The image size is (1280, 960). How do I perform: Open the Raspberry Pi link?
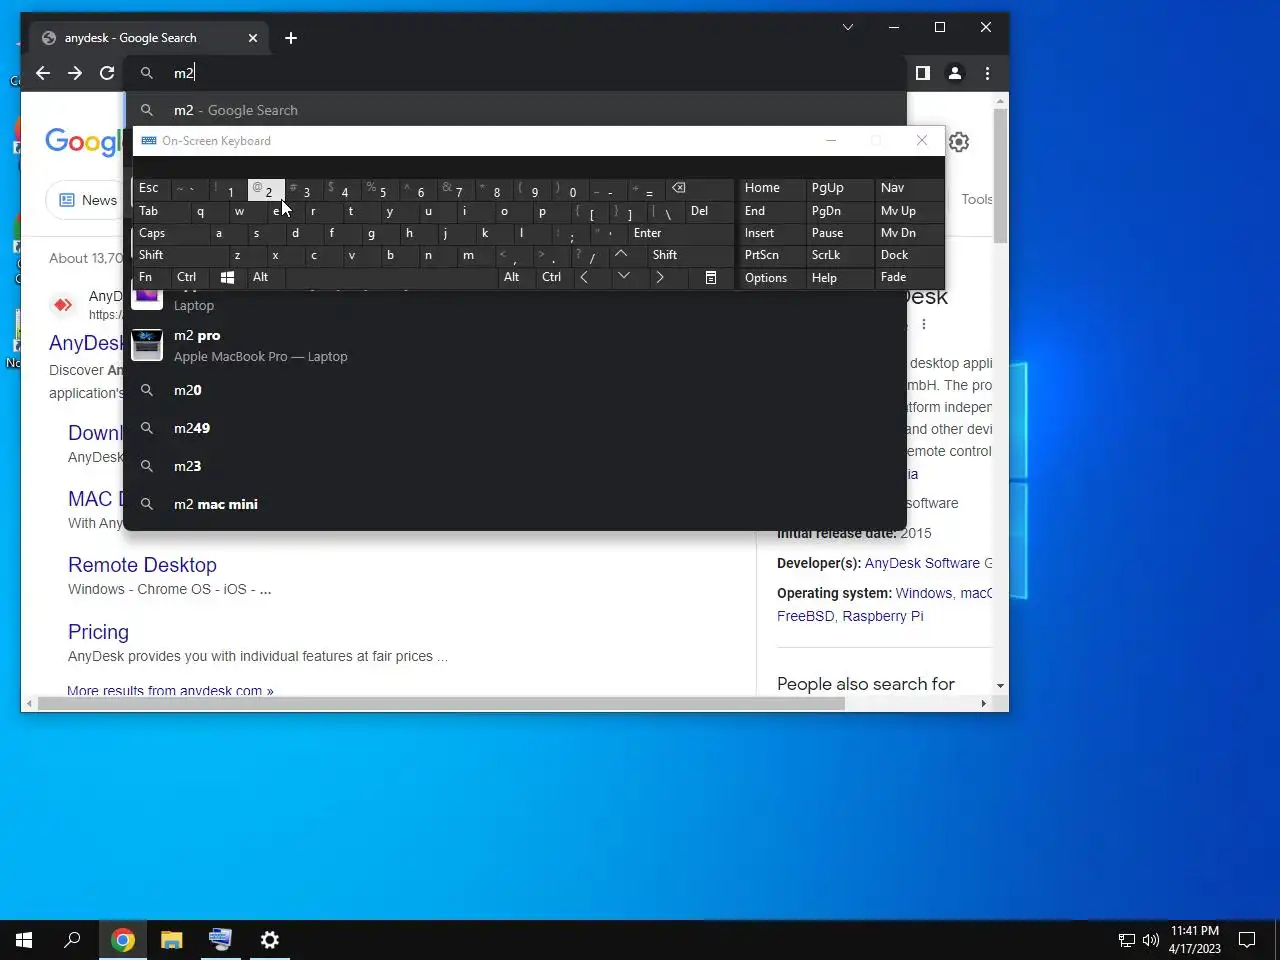[883, 616]
